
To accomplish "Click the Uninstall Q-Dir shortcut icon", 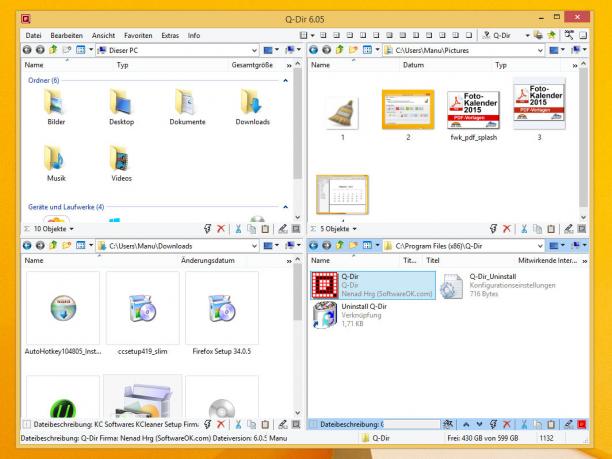I will [325, 315].
